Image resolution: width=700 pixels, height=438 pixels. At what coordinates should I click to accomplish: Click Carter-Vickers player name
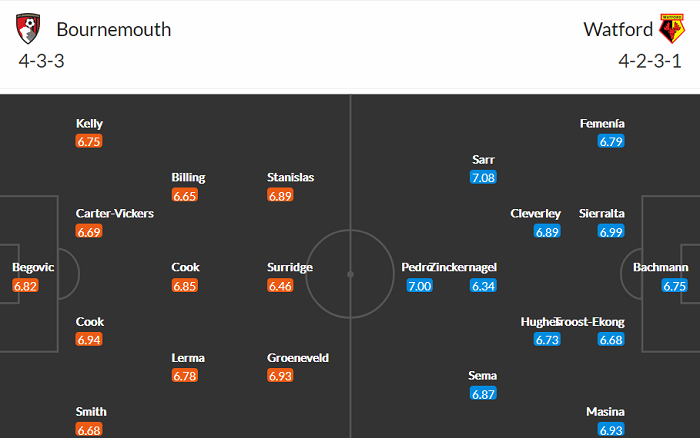[x=114, y=213]
